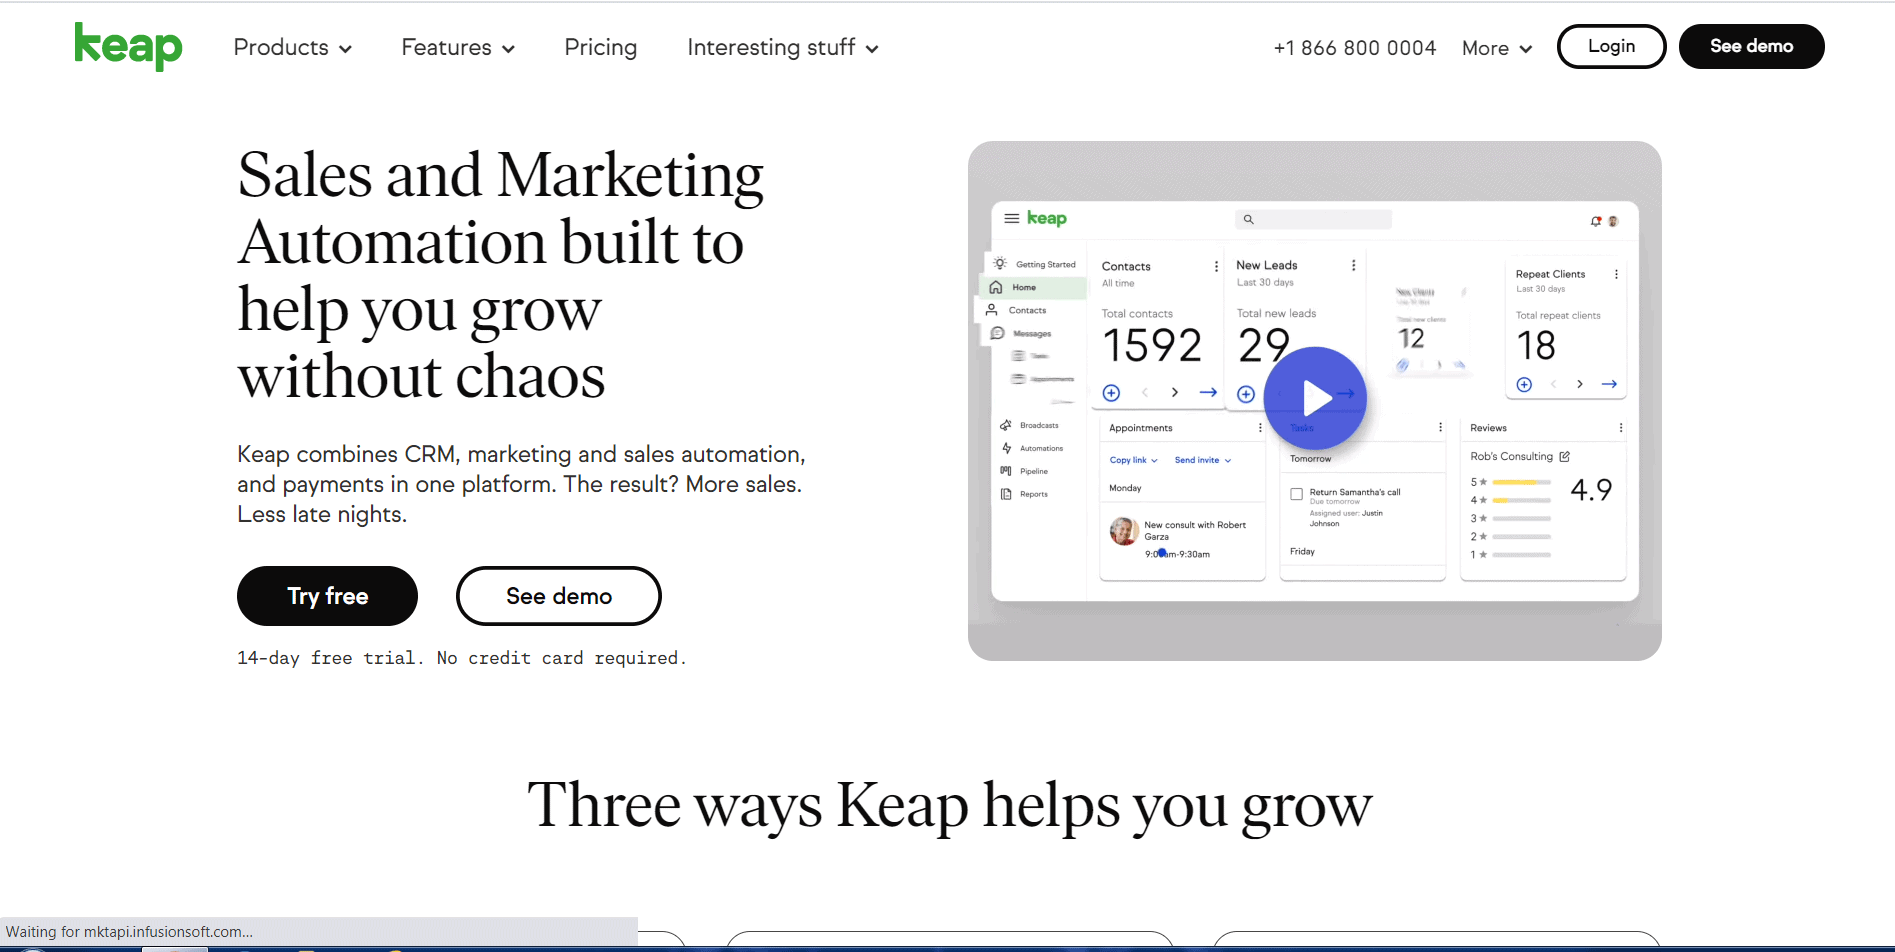Viewport: 1895px width, 952px height.
Task: Open the Appointments card three-dot menu
Action: click(1260, 427)
